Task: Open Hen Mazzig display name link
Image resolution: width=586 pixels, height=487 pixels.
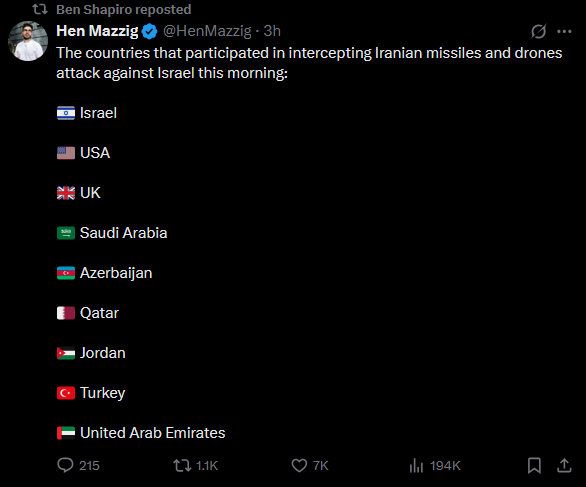Action: click(x=97, y=31)
